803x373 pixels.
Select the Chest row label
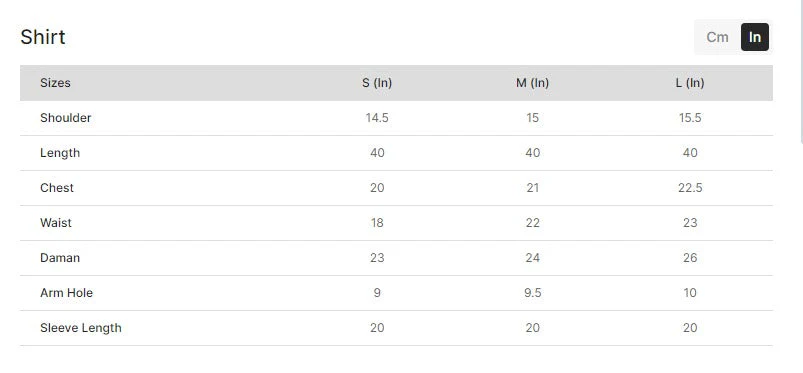point(57,188)
